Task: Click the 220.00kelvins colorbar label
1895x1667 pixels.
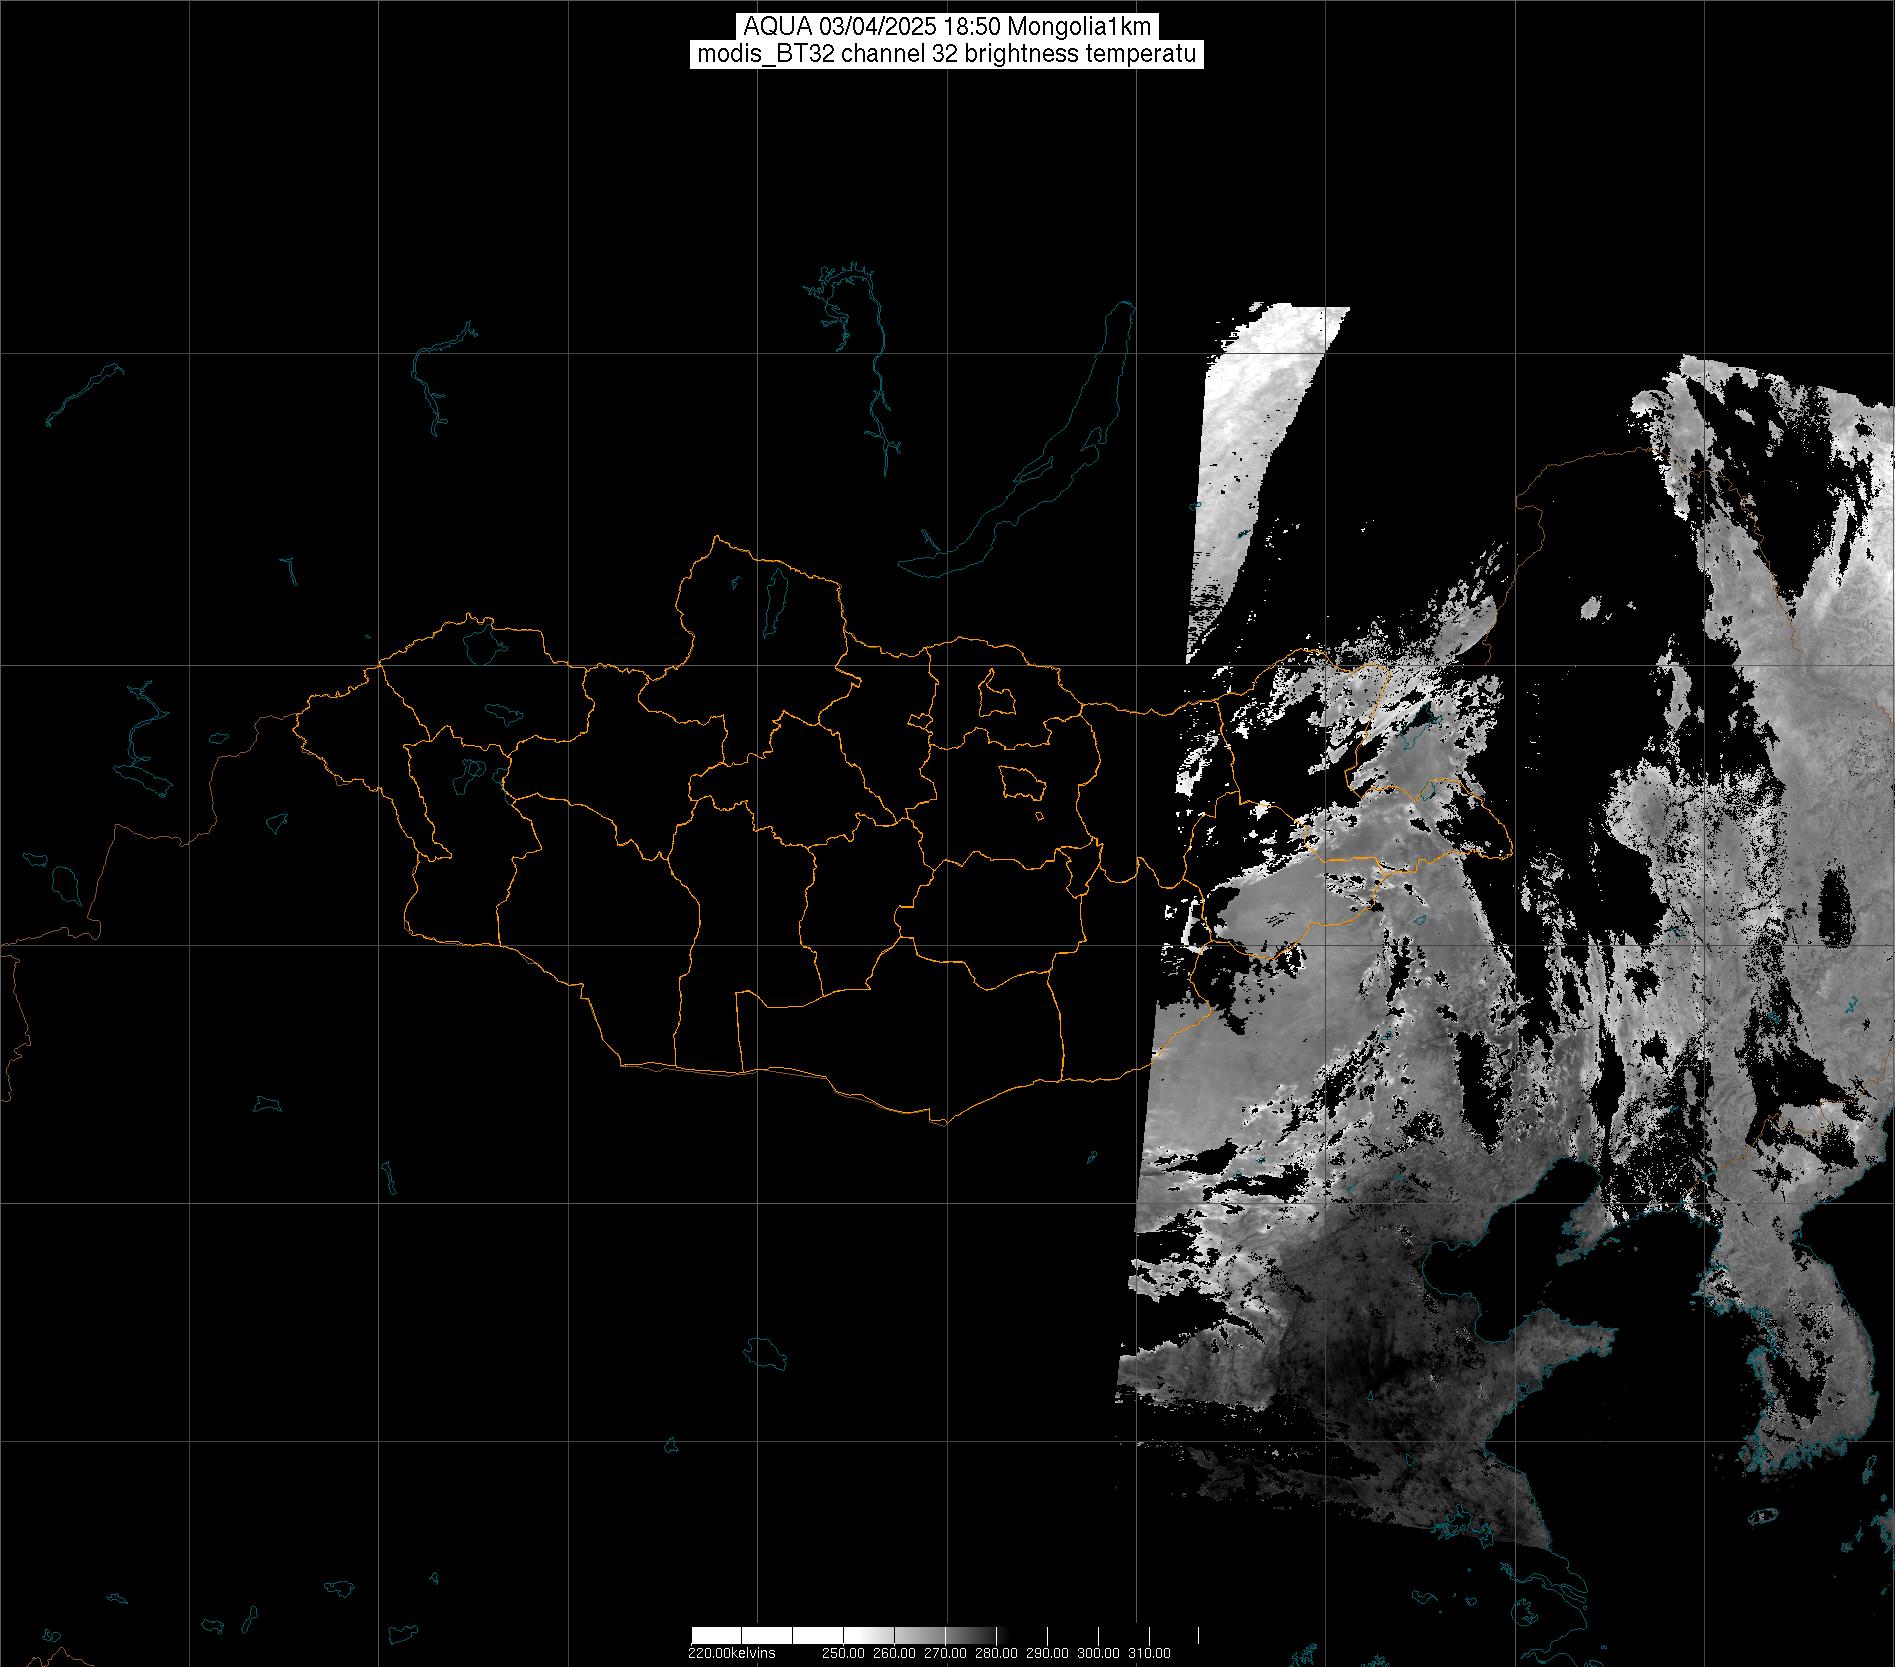Action: [x=731, y=1653]
